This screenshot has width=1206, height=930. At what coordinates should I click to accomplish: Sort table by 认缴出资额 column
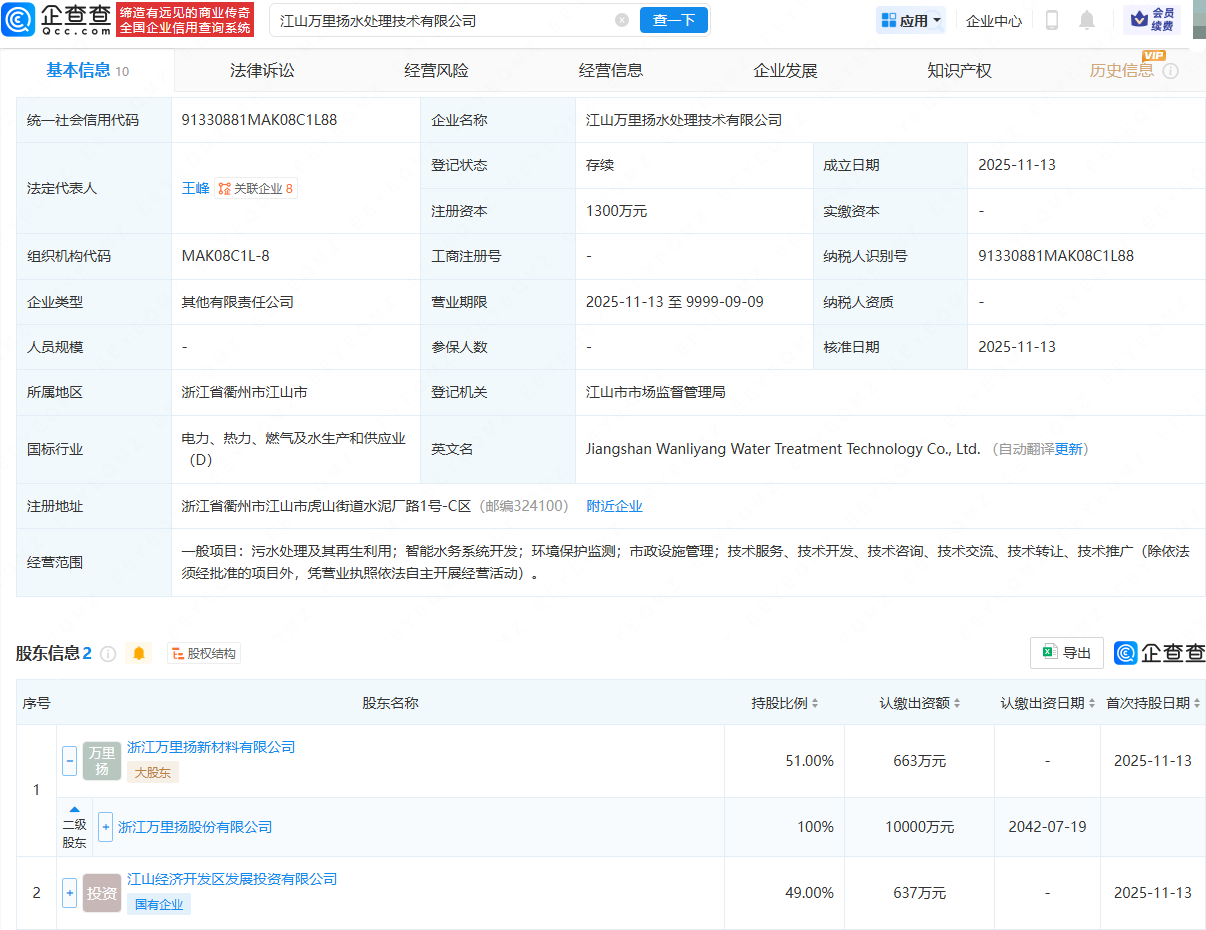920,703
